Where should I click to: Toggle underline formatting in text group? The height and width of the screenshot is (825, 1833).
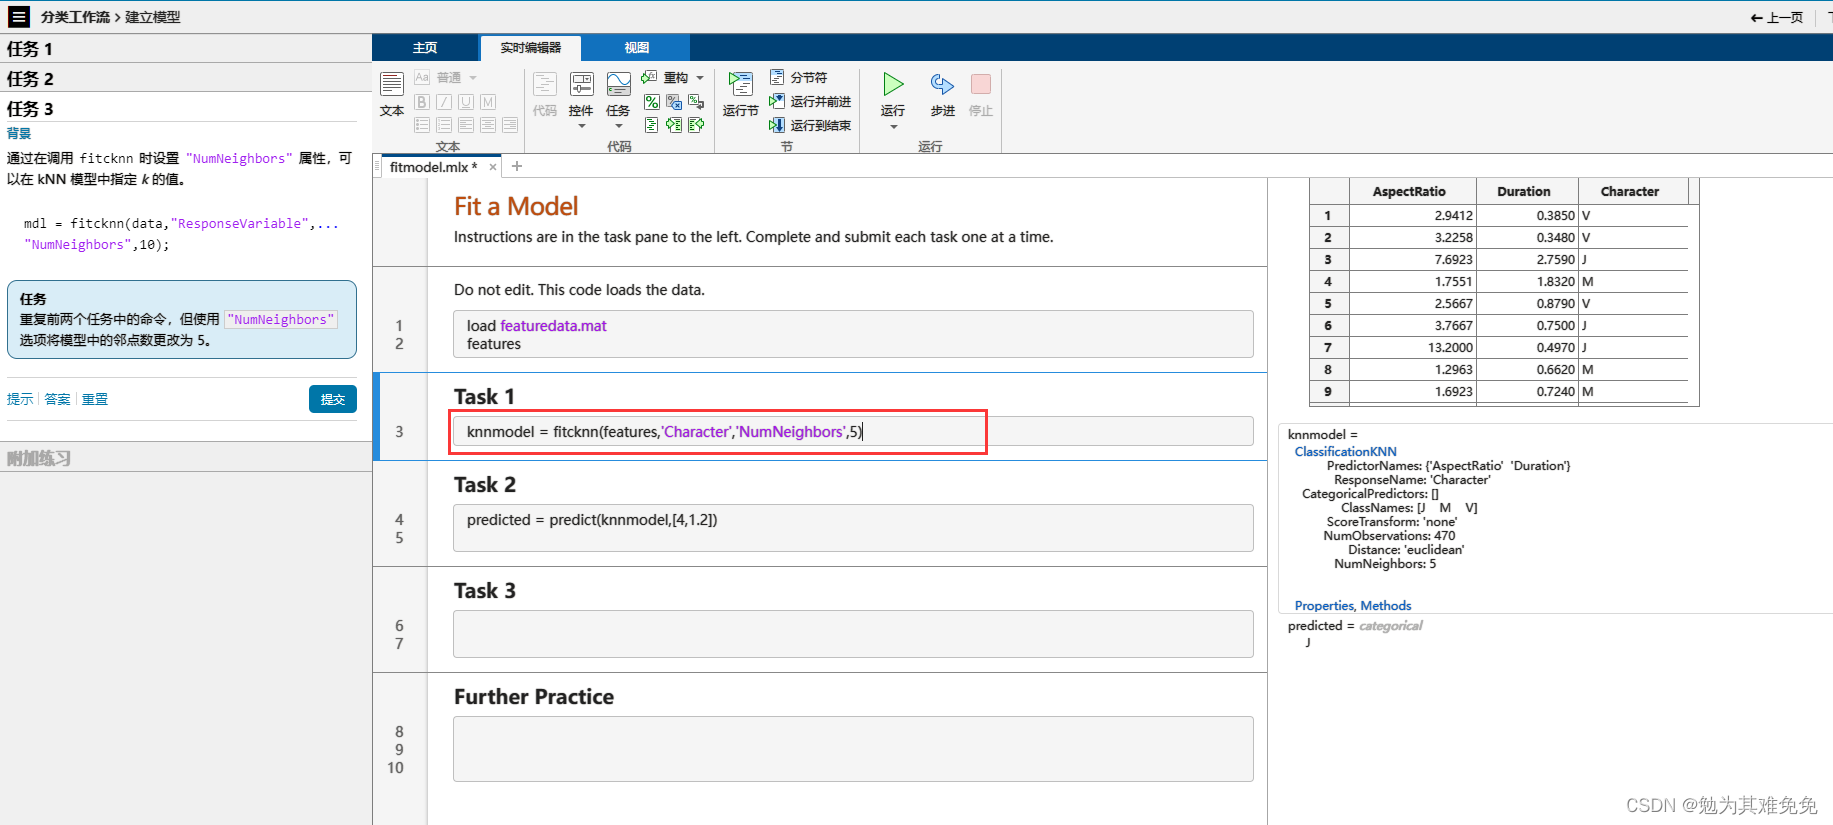(x=466, y=102)
